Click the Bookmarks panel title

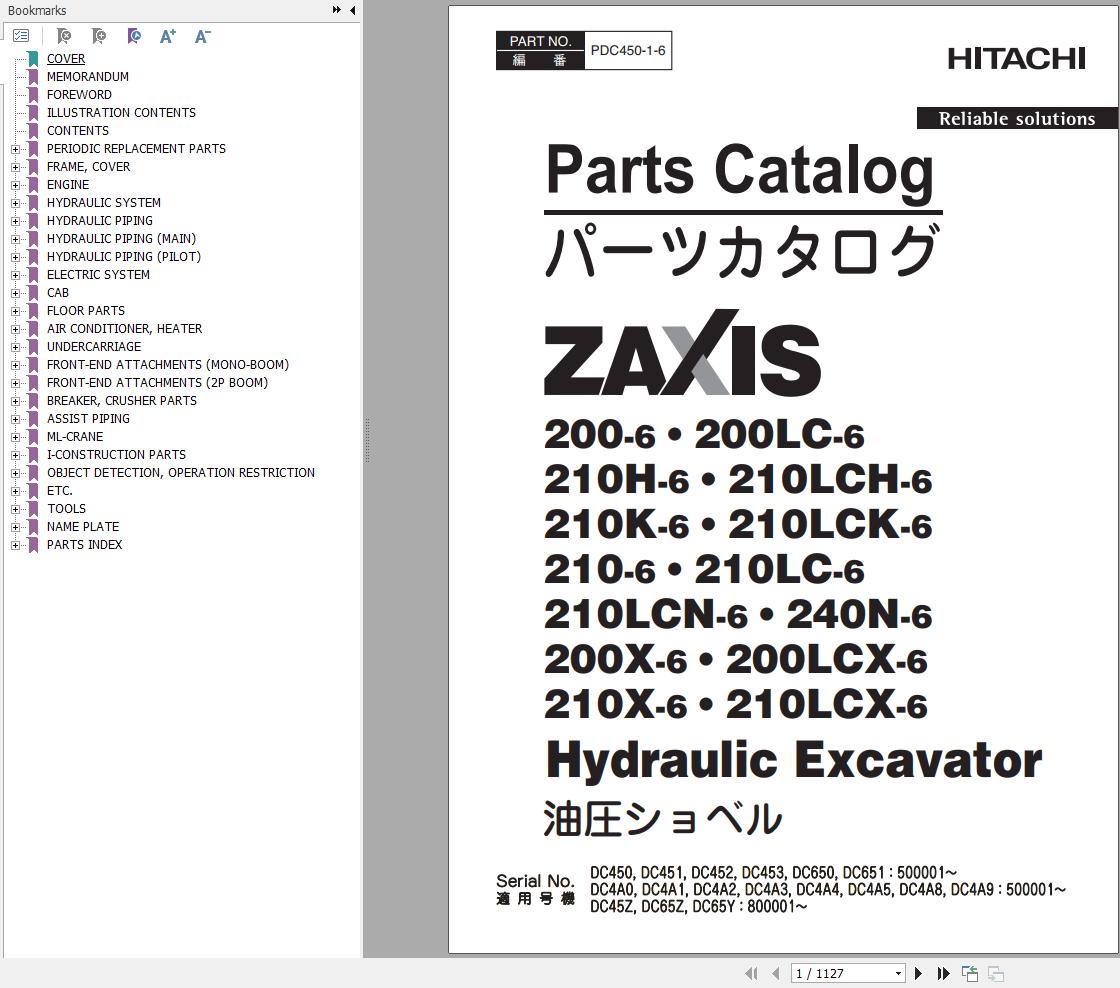(37, 11)
